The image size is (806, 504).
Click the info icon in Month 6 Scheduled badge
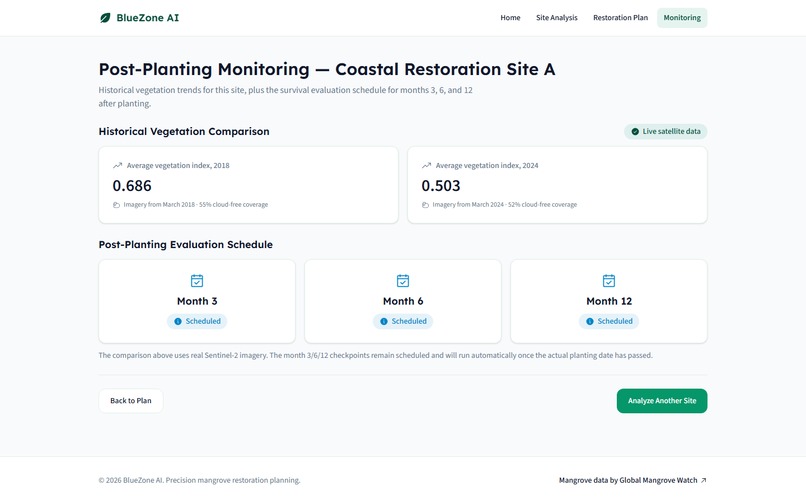(384, 321)
